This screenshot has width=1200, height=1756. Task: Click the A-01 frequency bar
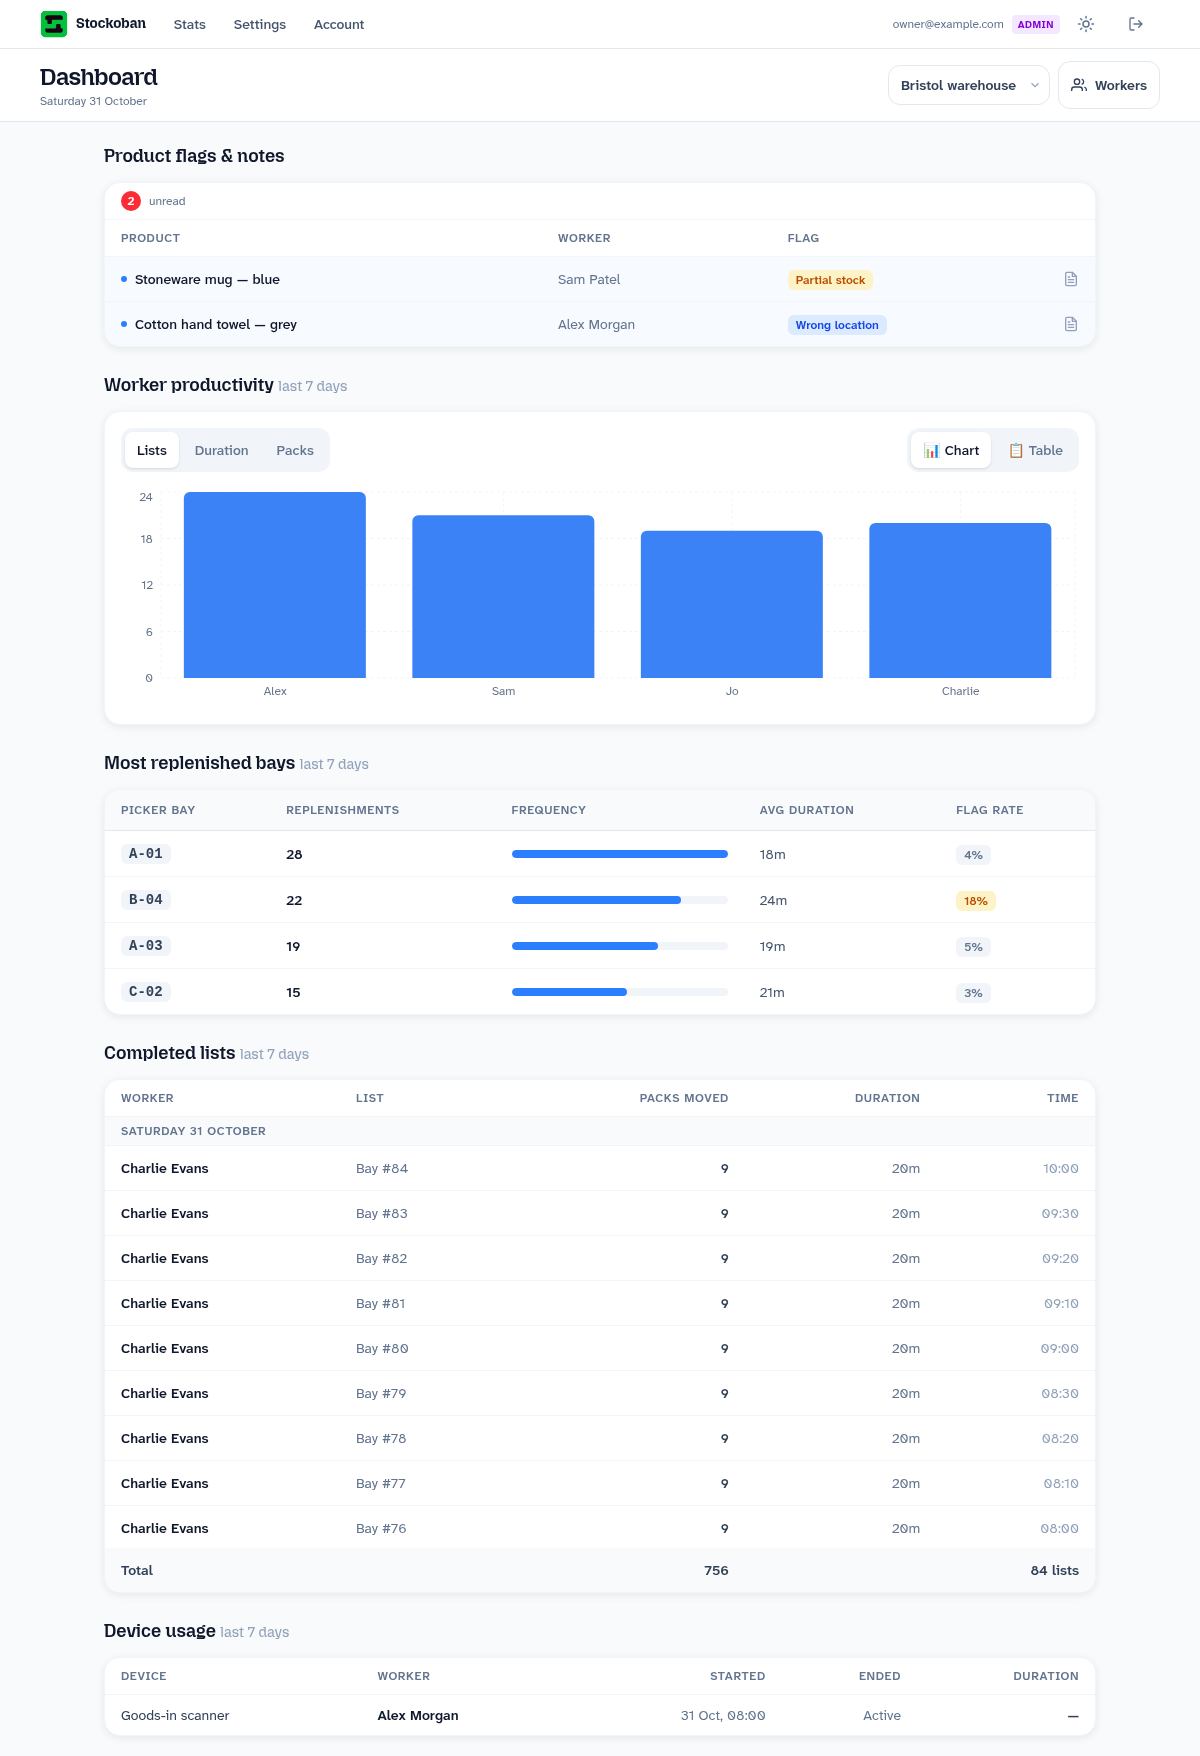[x=620, y=854]
